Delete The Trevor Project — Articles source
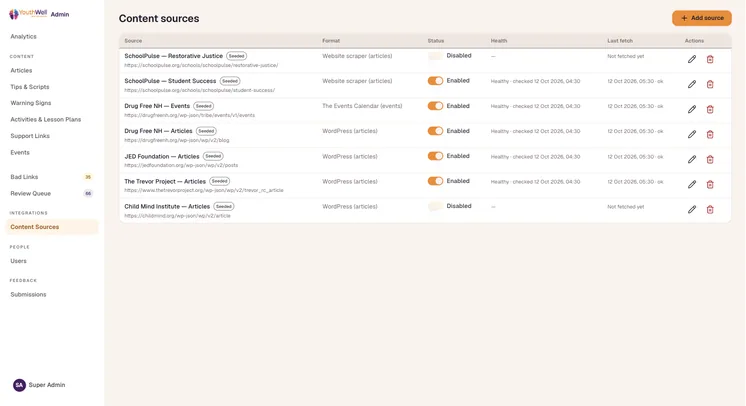The image size is (746, 406). (x=710, y=184)
